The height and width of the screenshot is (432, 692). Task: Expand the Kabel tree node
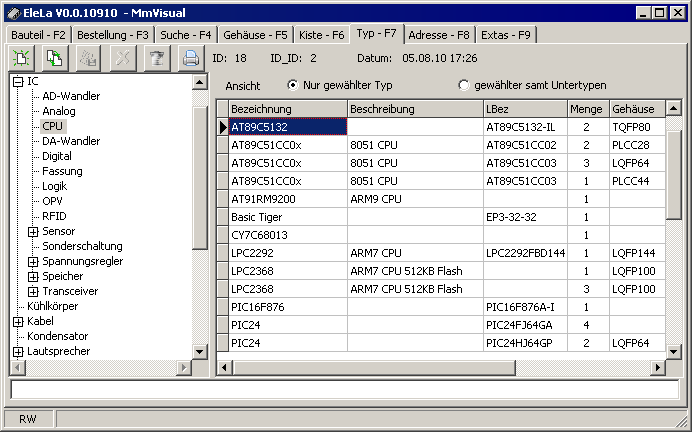point(18,321)
